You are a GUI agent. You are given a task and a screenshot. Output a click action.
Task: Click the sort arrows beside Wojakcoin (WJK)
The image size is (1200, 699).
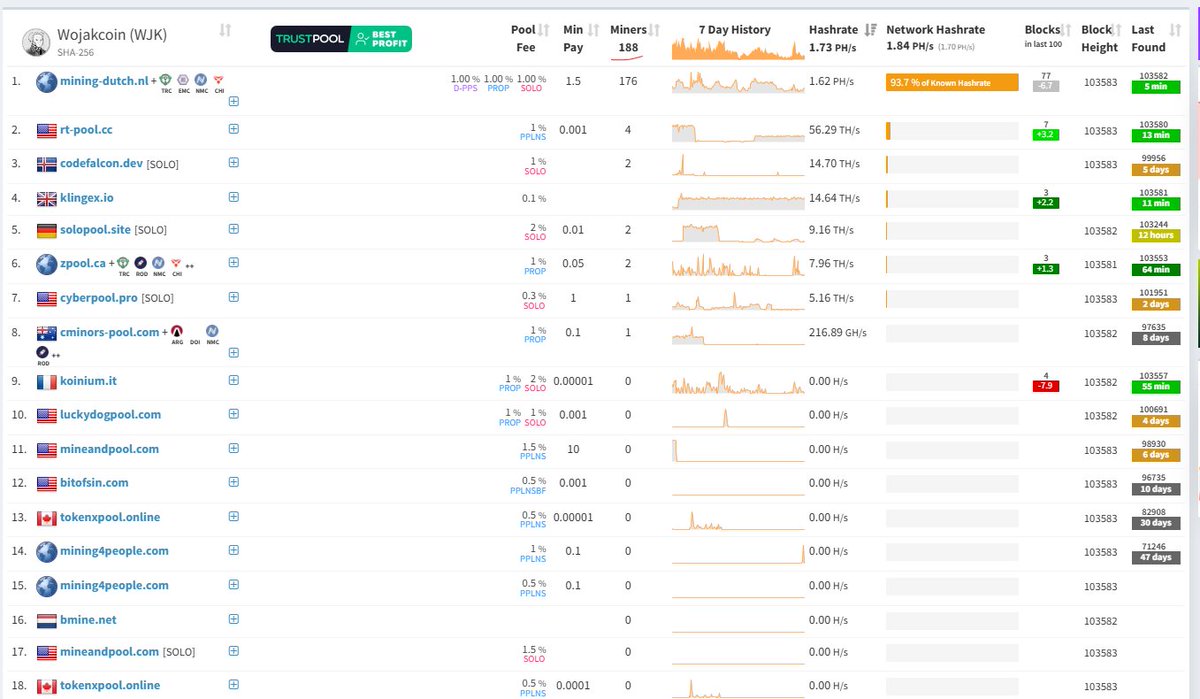[x=225, y=31]
